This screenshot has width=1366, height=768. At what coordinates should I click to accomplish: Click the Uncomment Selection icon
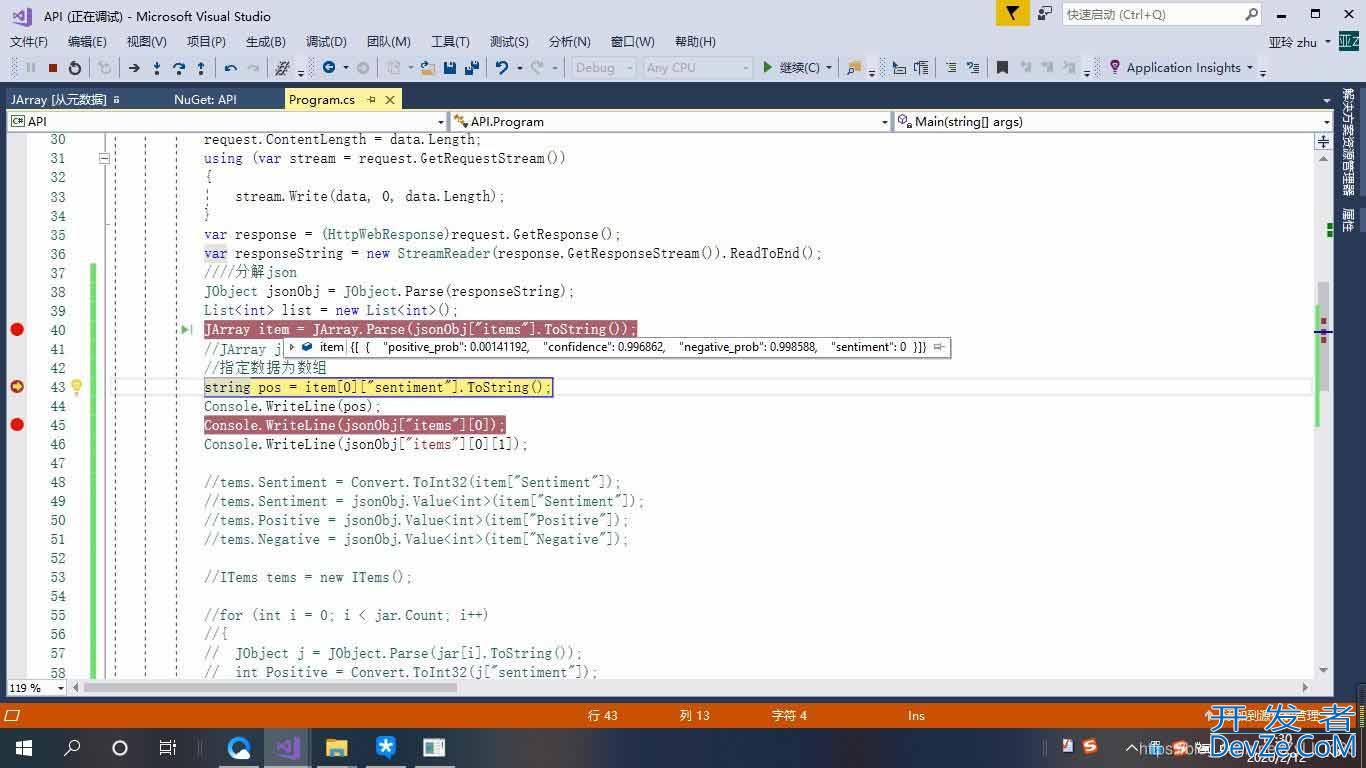tap(972, 68)
